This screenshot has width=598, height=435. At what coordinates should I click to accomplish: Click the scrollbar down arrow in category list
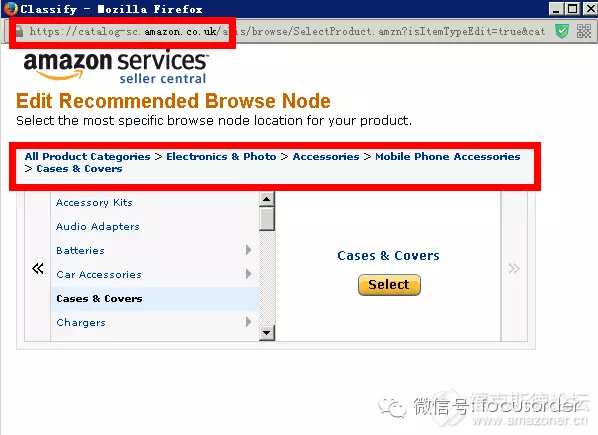pyautogui.click(x=267, y=333)
